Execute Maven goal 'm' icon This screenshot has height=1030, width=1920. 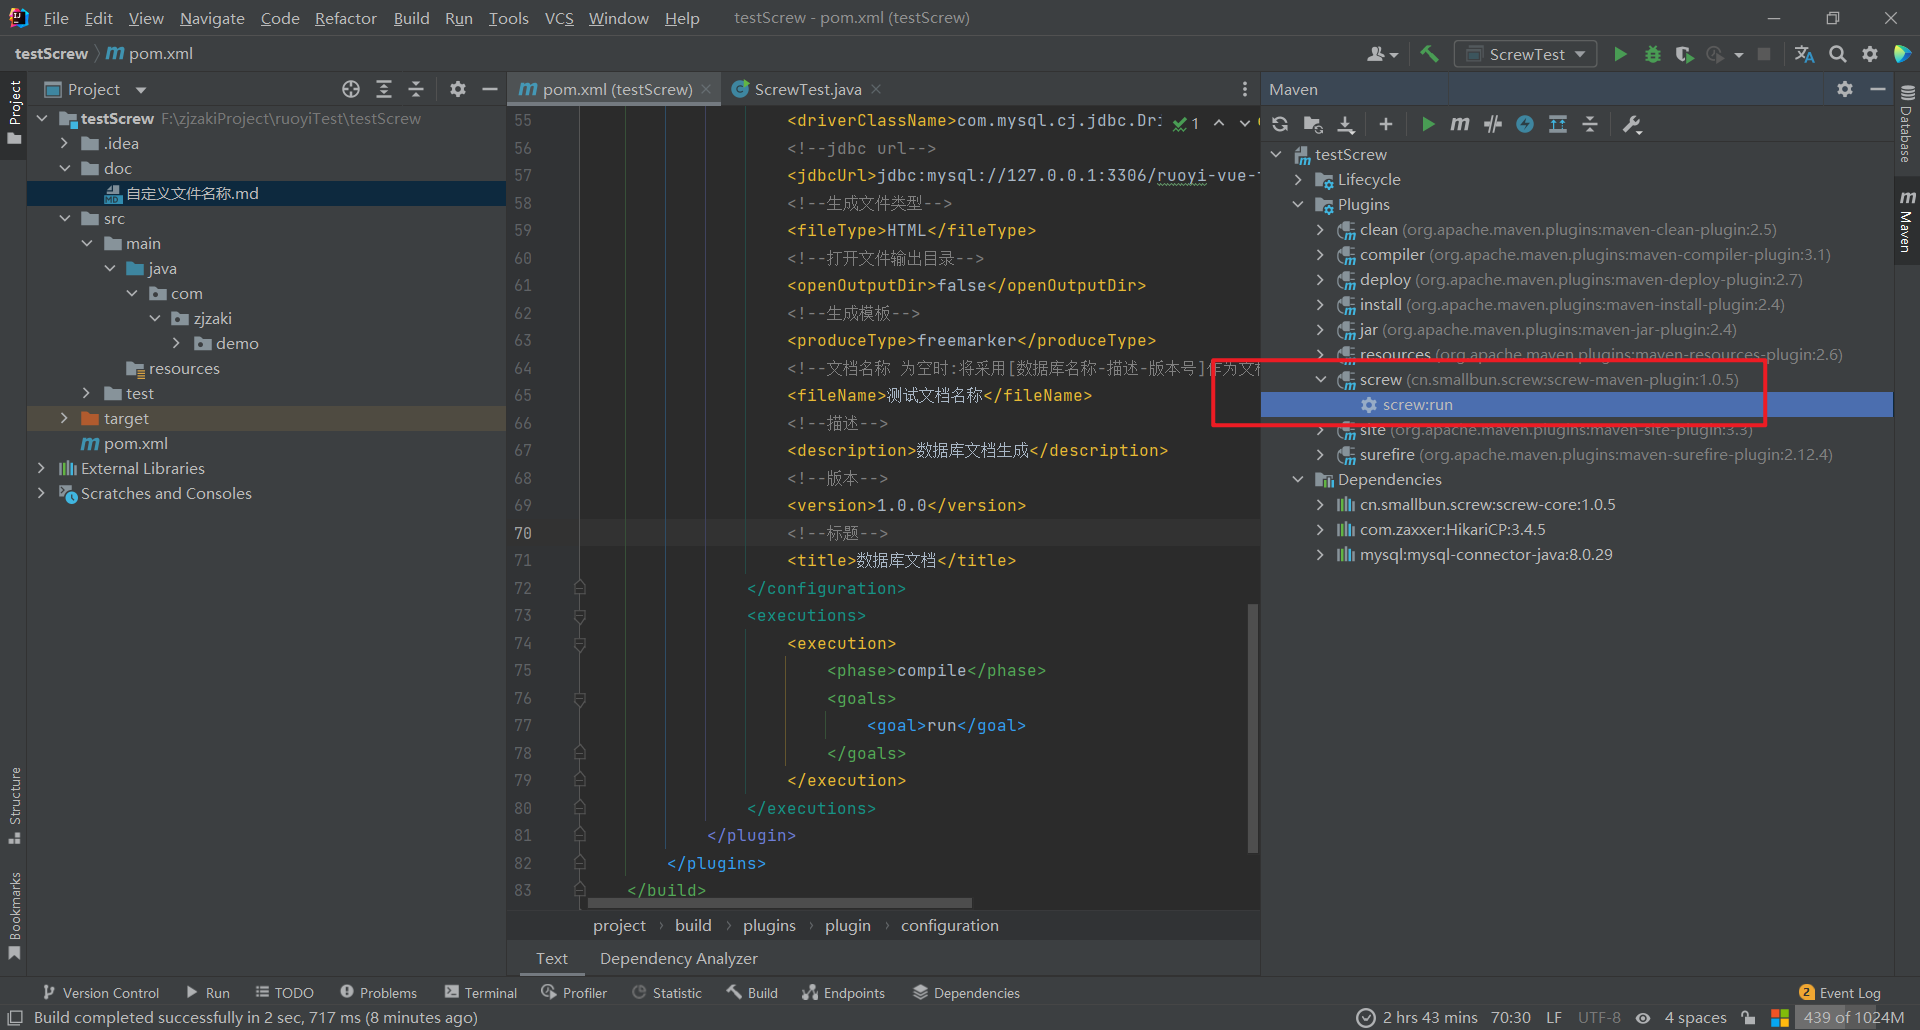coord(1460,124)
